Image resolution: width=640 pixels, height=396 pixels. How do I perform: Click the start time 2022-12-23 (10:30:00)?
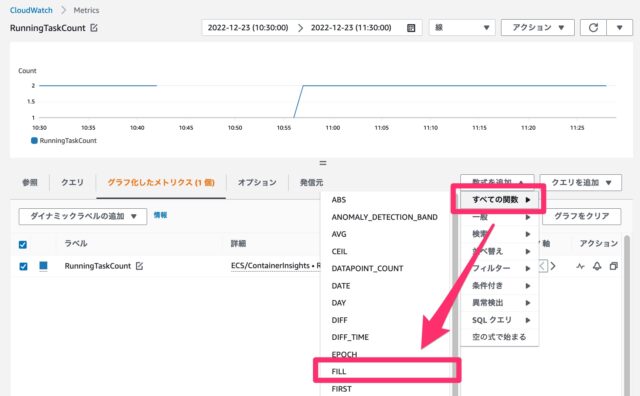click(x=248, y=28)
